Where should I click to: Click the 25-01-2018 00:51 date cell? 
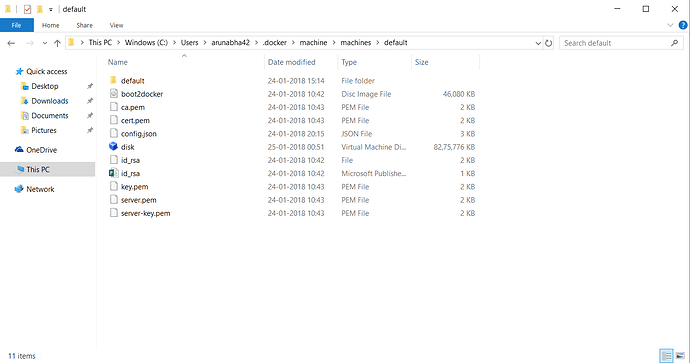(x=296, y=147)
